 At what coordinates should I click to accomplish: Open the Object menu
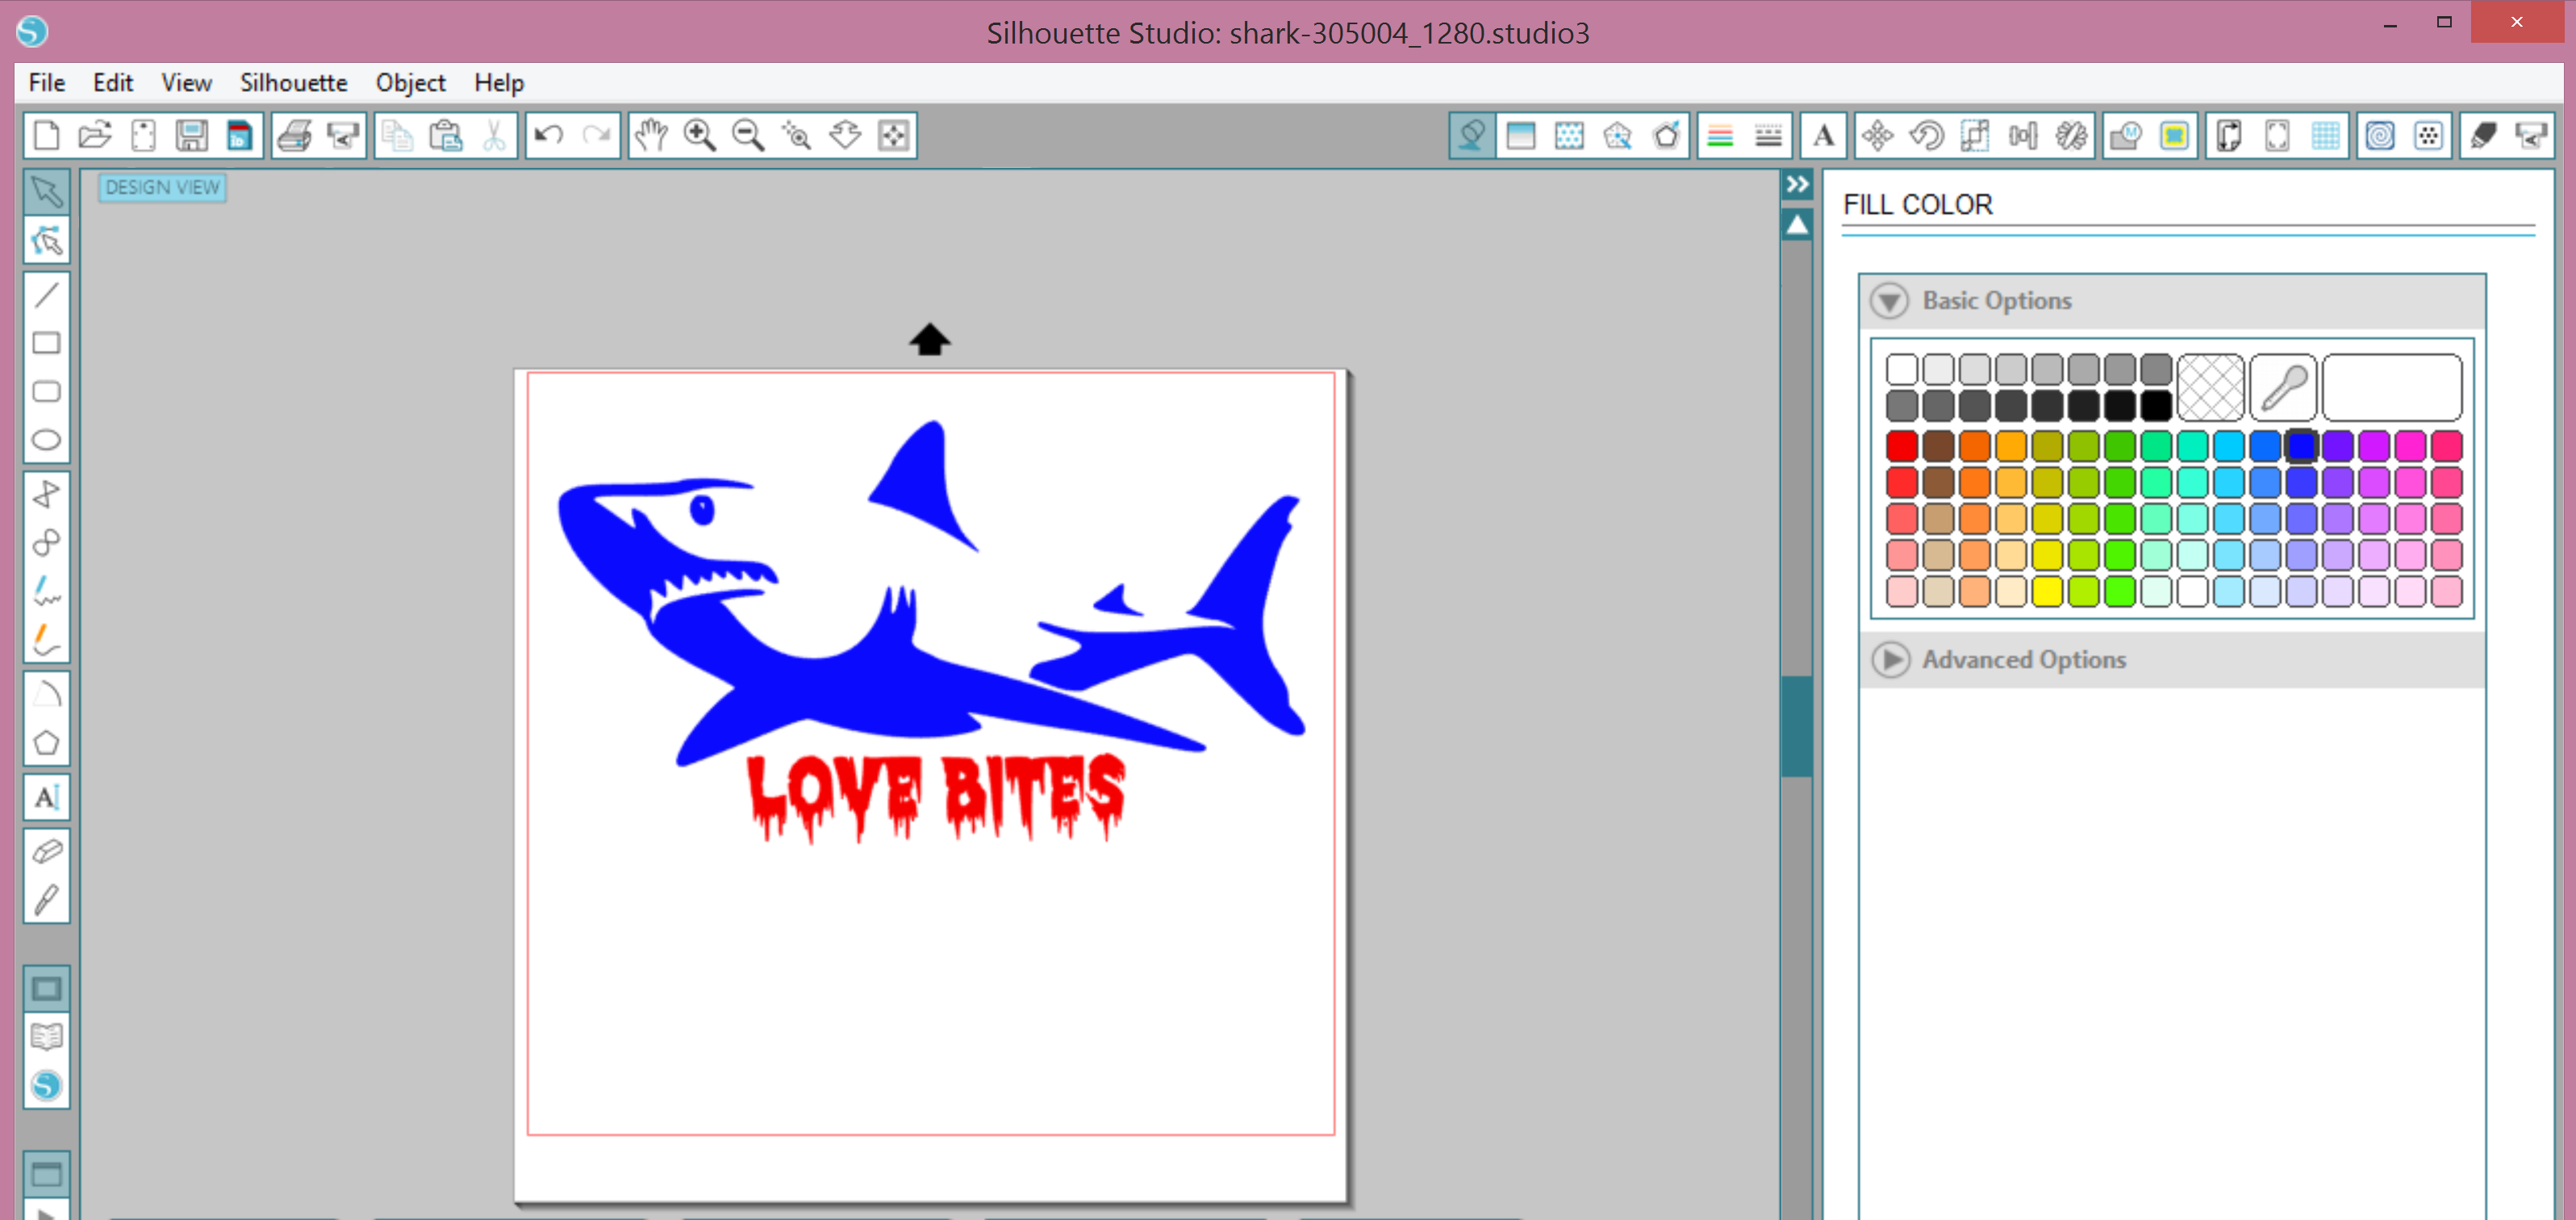(x=410, y=82)
